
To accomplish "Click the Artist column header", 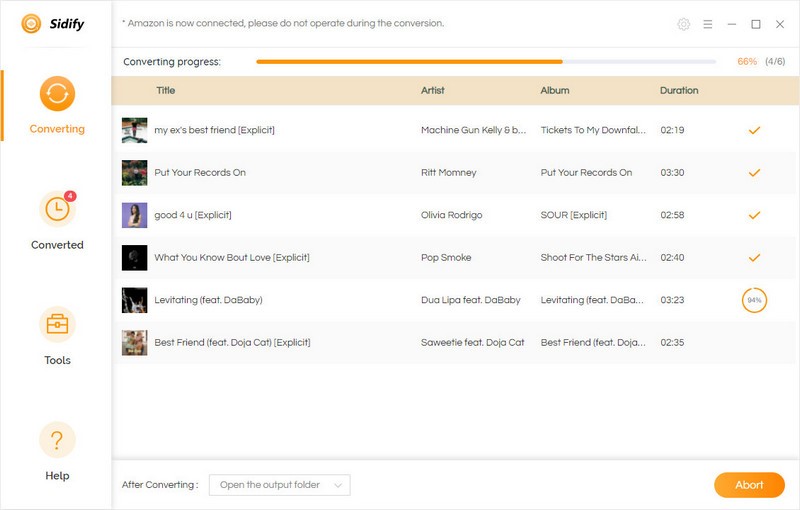I will pos(433,91).
